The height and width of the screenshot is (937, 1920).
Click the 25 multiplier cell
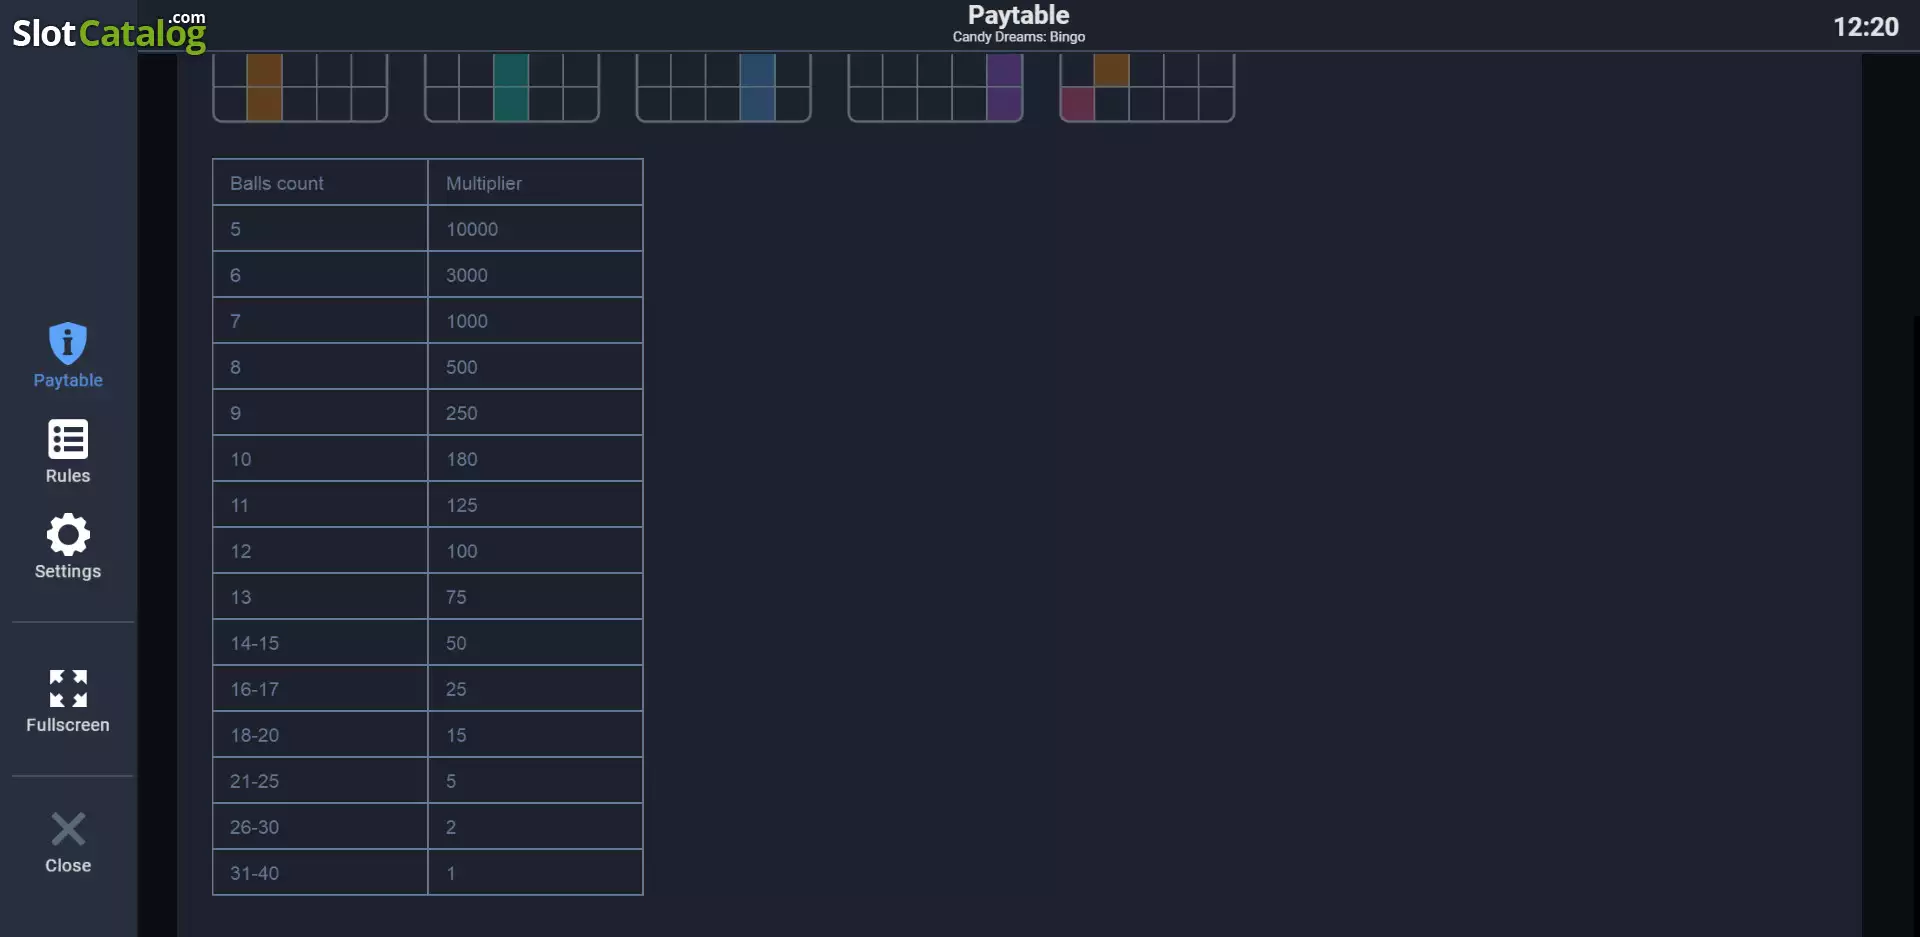[535, 689]
